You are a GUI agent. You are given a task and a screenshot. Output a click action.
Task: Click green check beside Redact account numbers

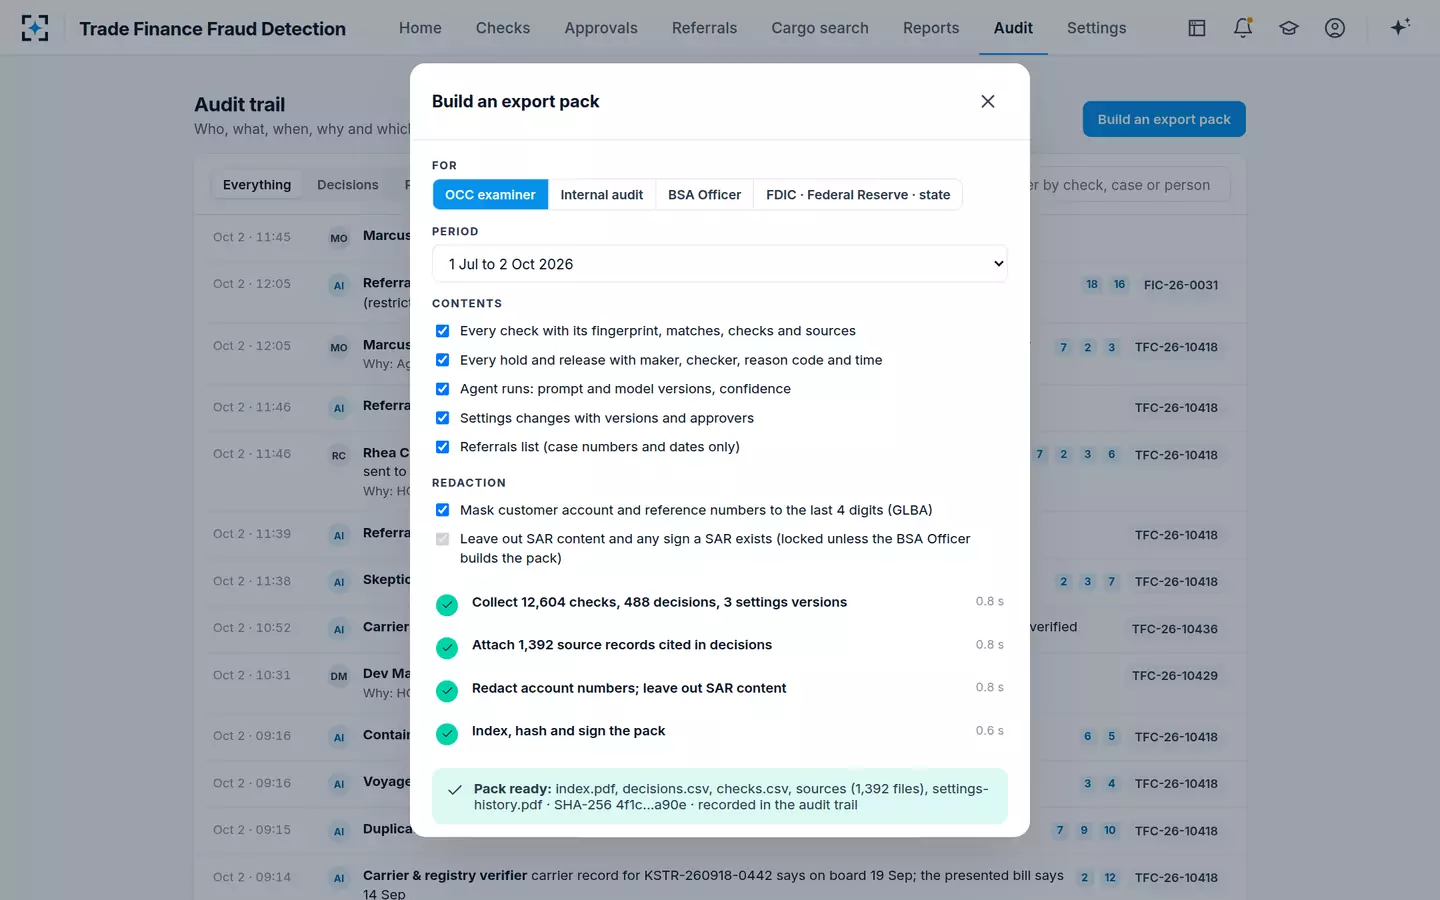[x=447, y=691]
